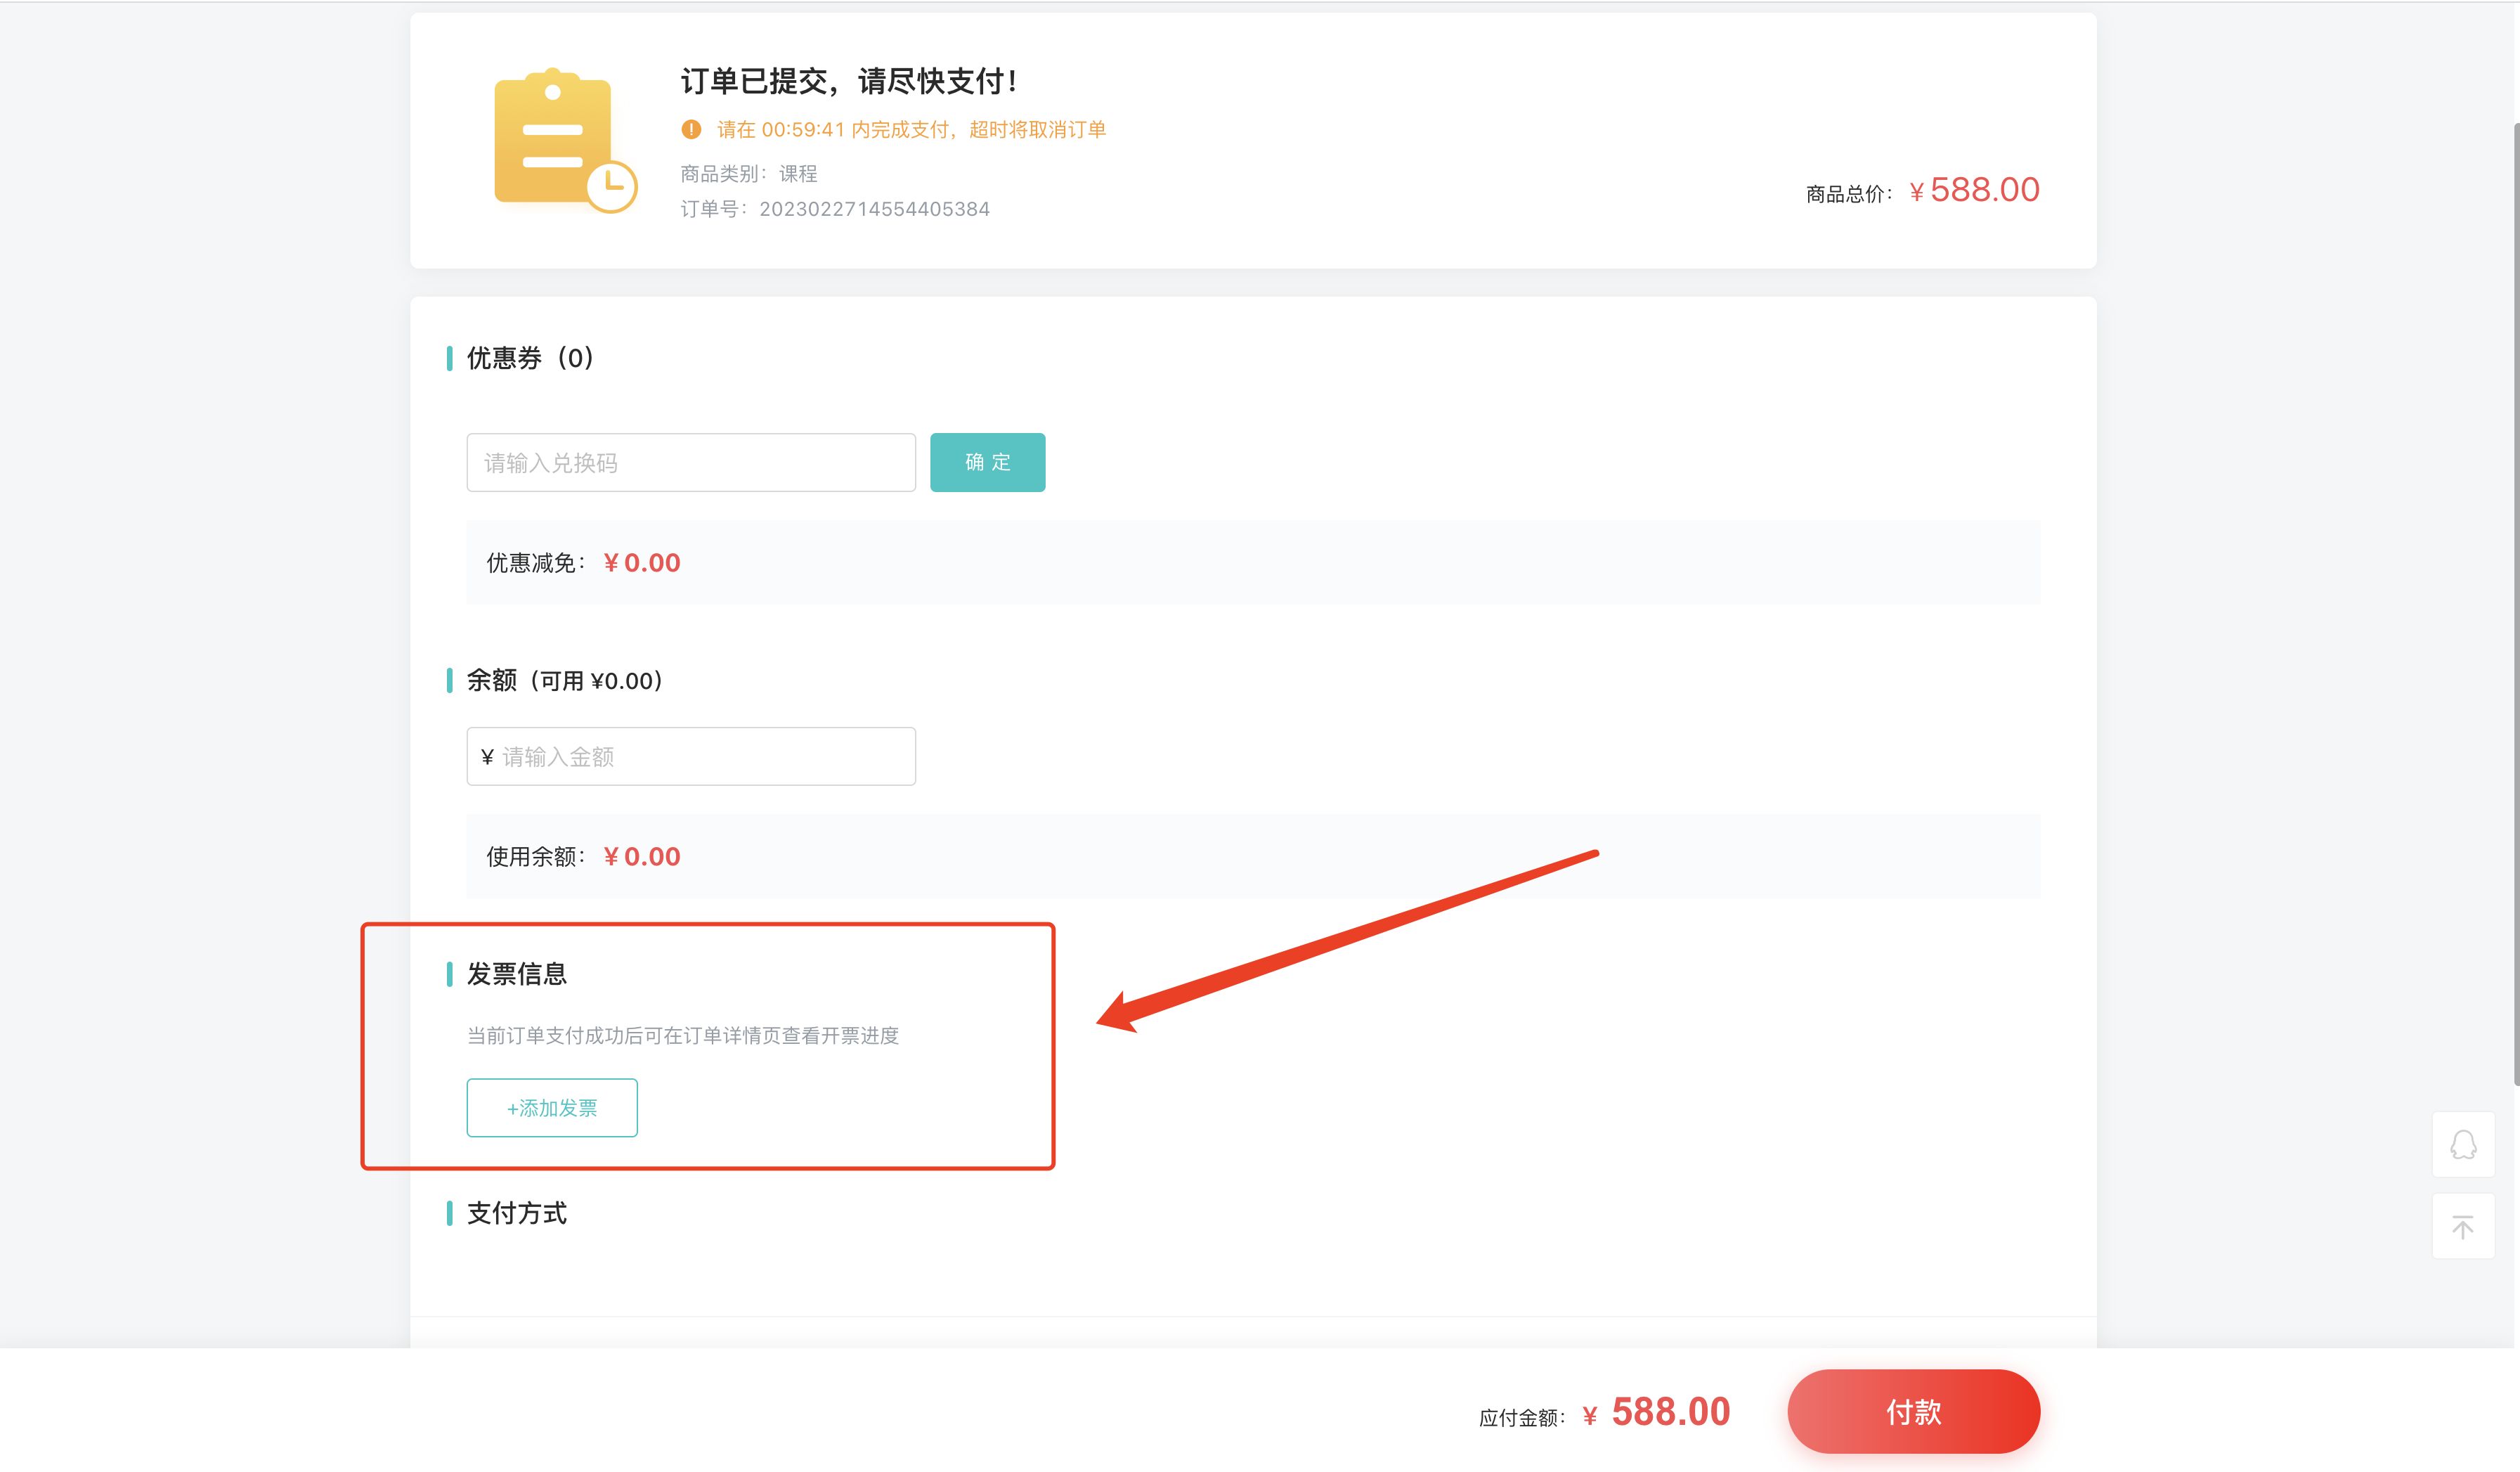This screenshot has height=1472, width=2520.
Task: Click the orange warning countdown icon
Action: click(691, 129)
